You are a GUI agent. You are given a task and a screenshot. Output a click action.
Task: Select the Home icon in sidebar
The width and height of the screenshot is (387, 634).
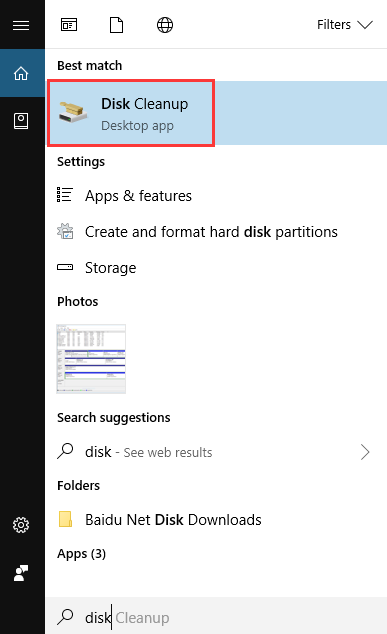click(21, 74)
